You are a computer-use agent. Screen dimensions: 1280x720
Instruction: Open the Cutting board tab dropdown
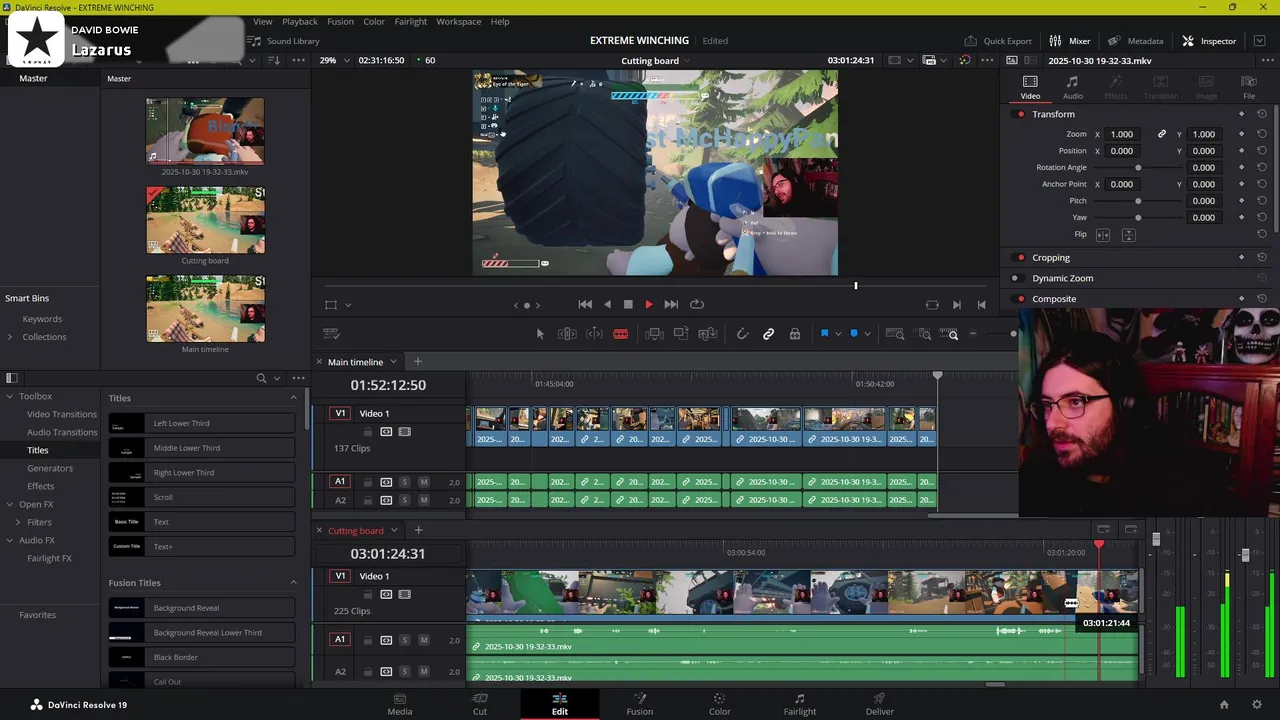(394, 531)
